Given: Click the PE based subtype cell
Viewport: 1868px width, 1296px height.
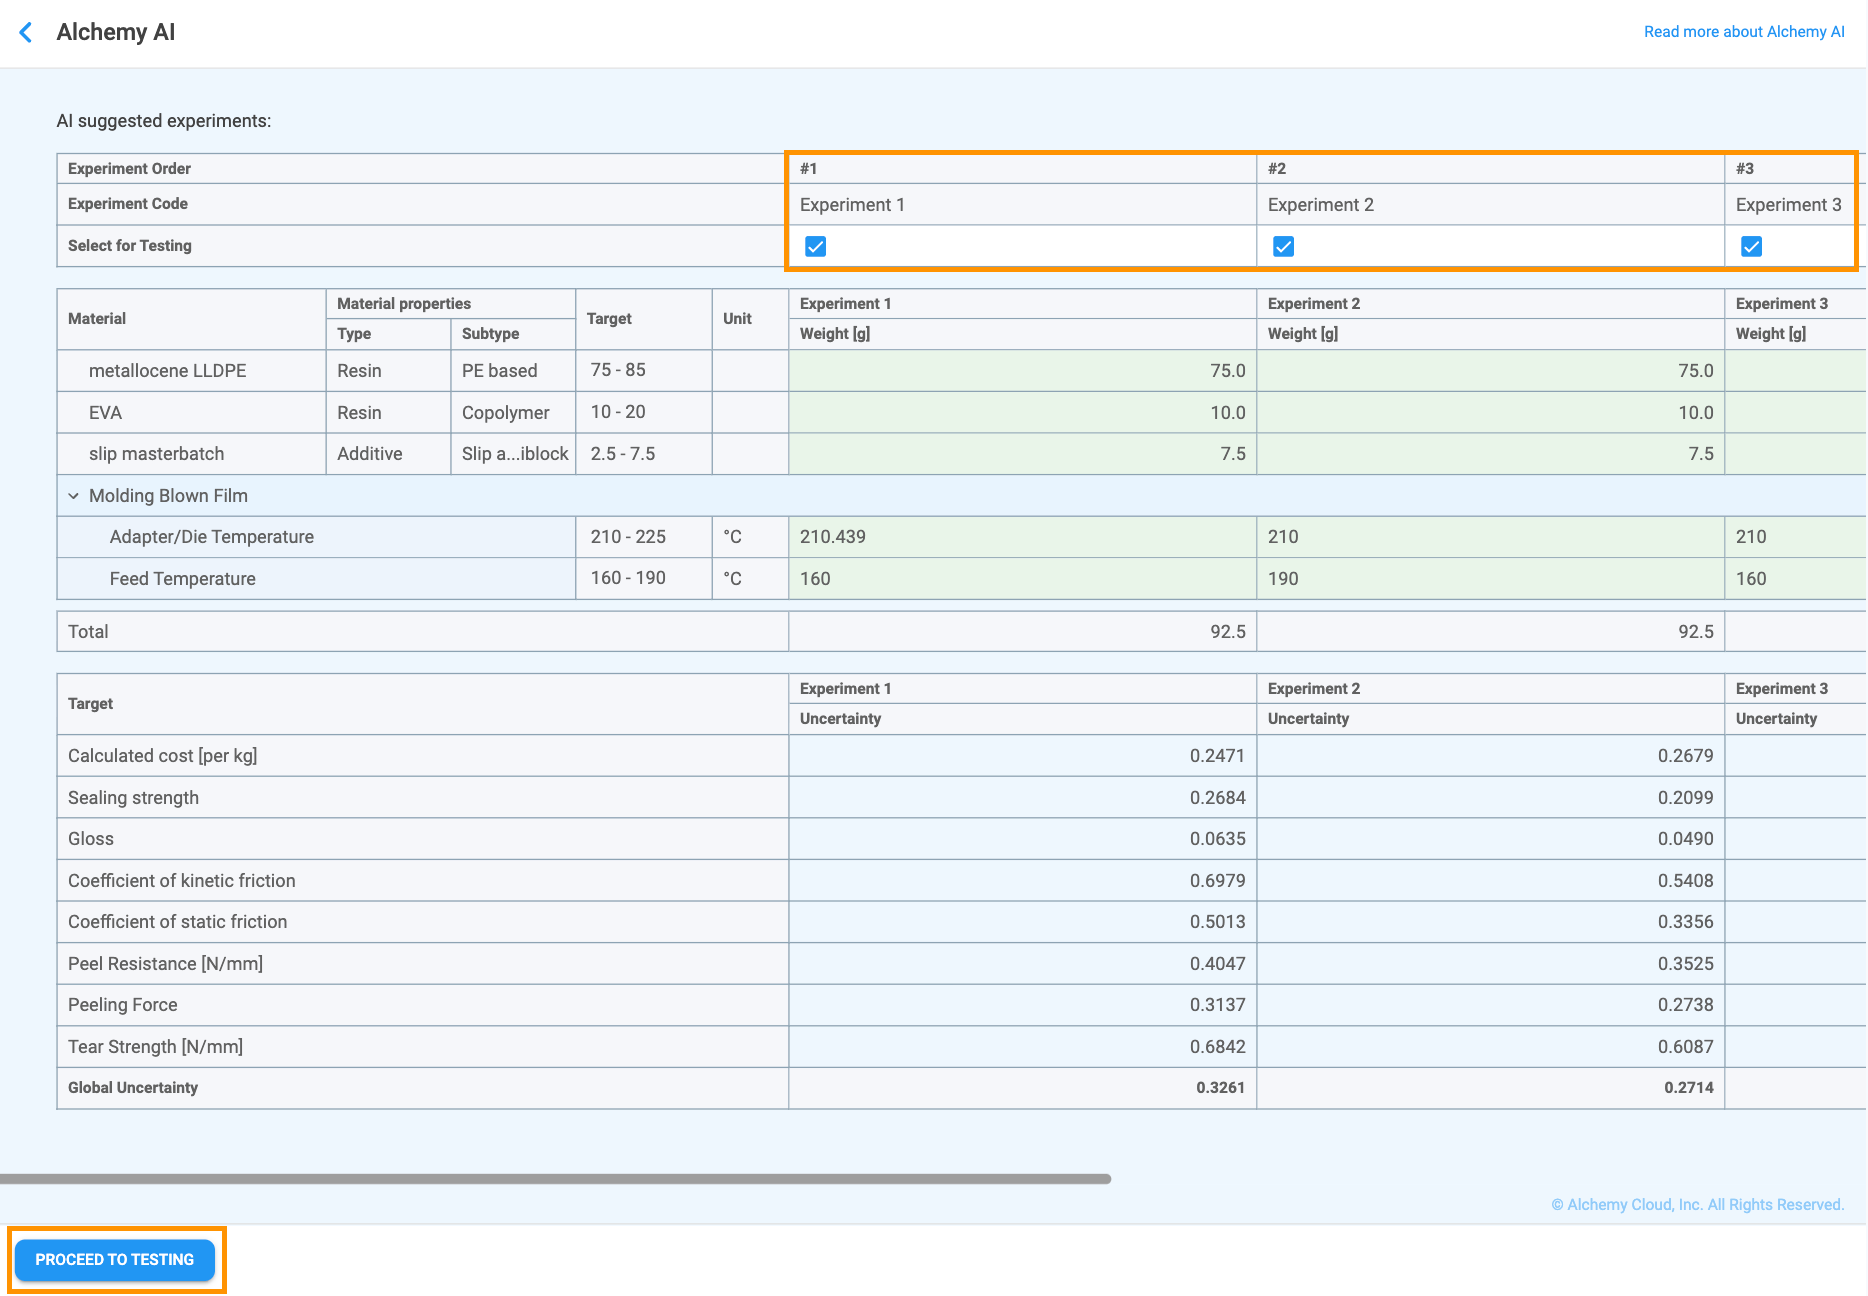Looking at the screenshot, I should click(514, 371).
